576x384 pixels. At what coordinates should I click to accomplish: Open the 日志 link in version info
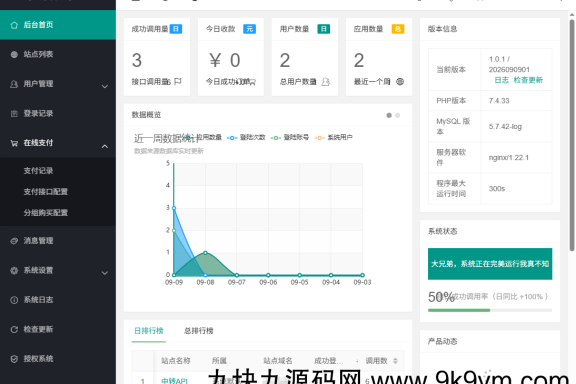pos(501,80)
